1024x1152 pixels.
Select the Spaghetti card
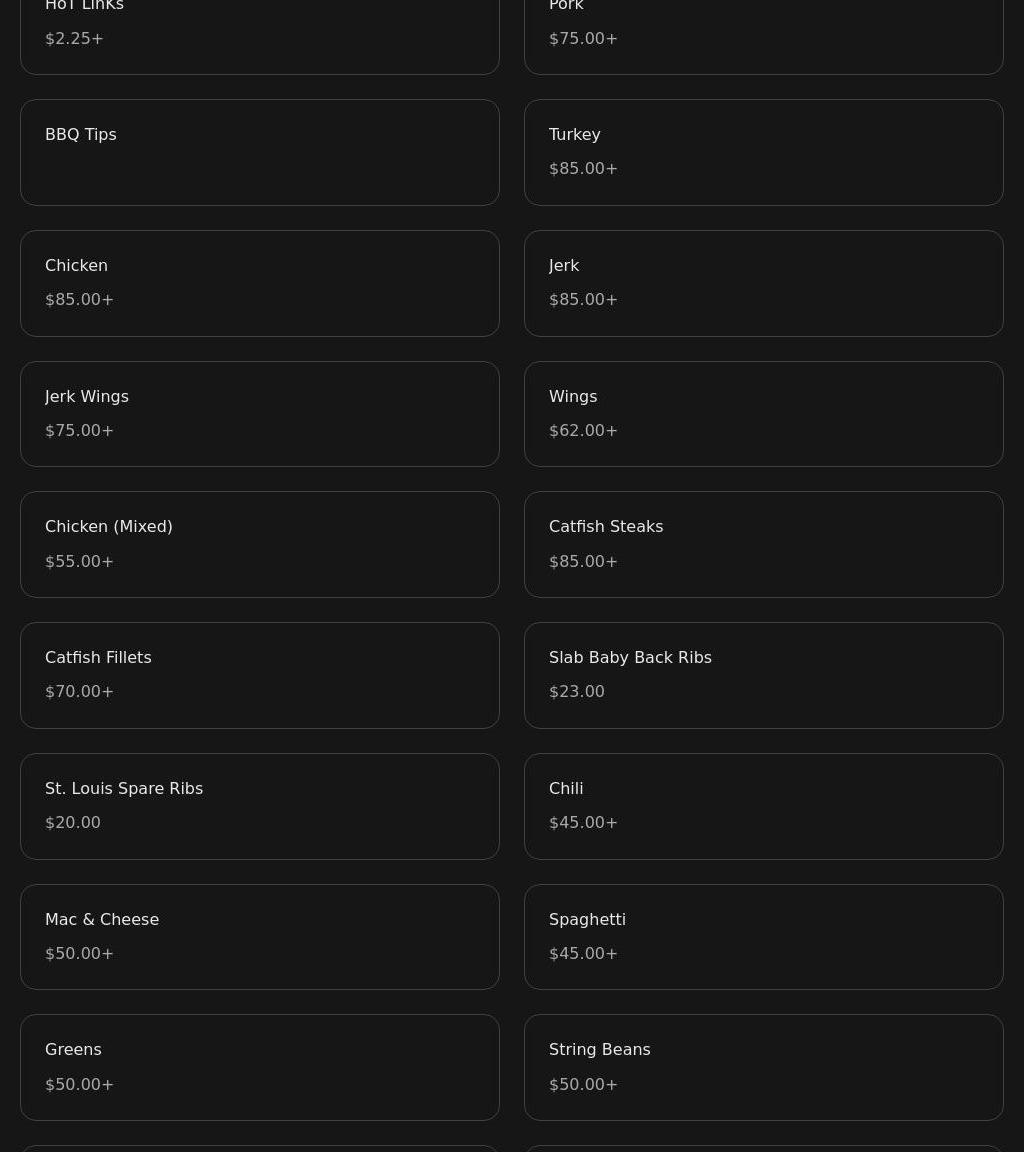click(x=763, y=937)
